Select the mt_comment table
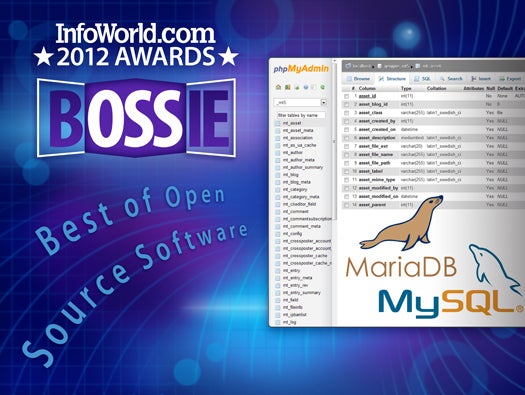525x395 pixels. click(296, 212)
